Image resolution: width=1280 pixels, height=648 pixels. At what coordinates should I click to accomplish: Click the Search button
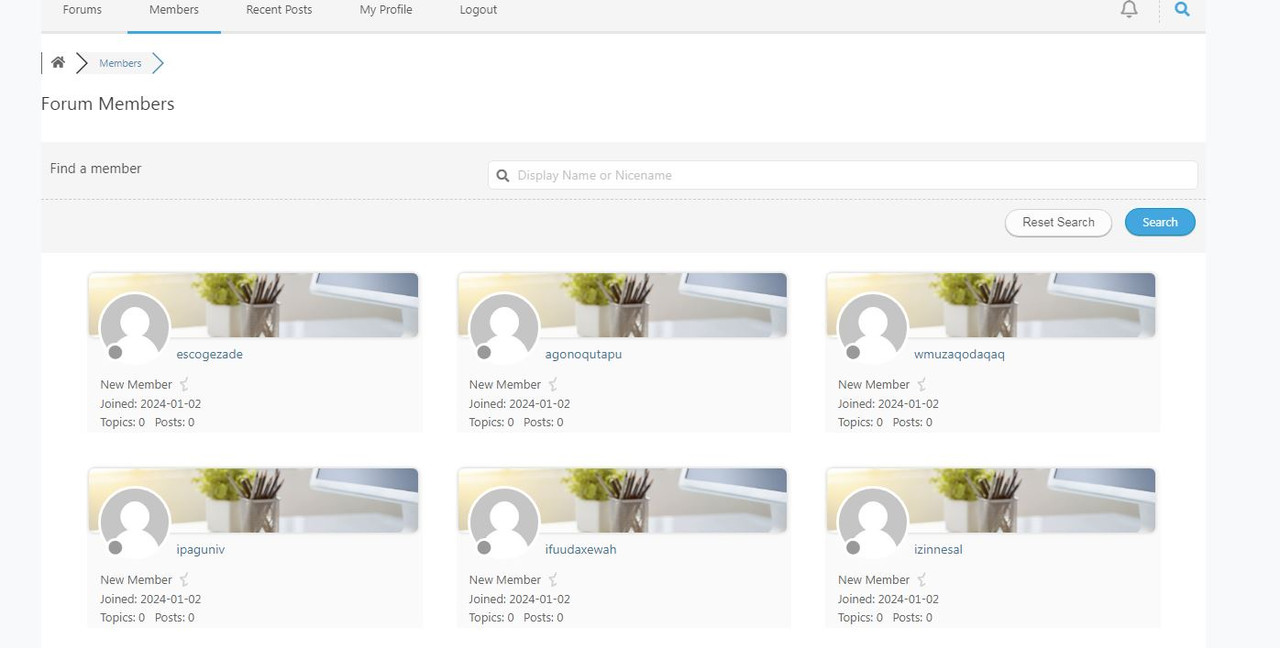click(1160, 222)
